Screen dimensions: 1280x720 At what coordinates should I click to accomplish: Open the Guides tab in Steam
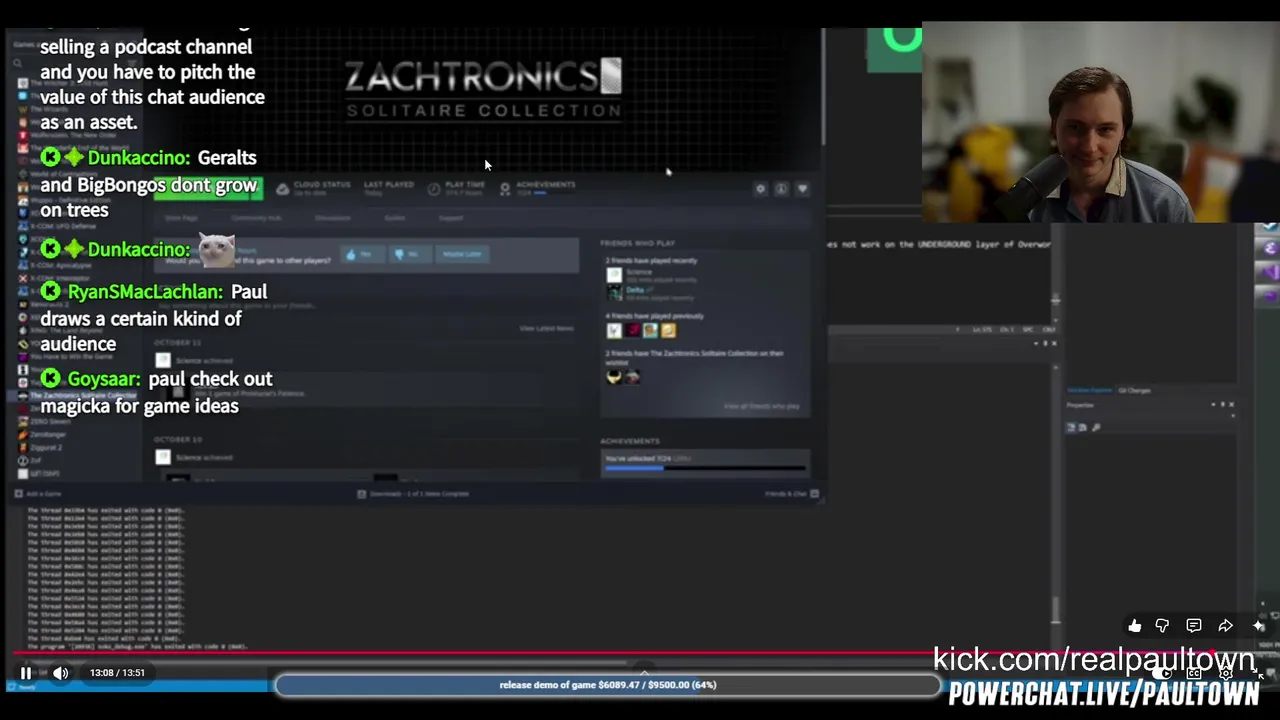[x=395, y=218]
